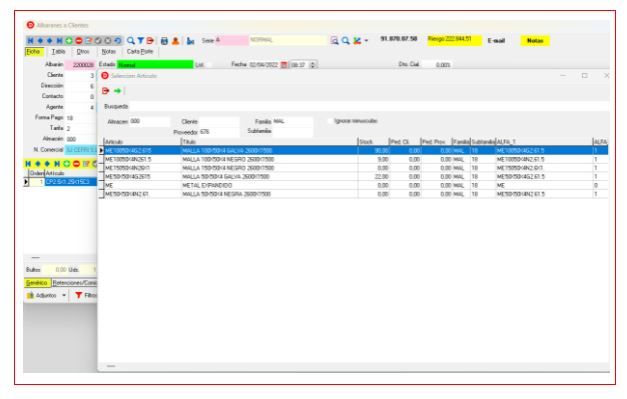Image resolution: width=627 pixels, height=399 pixels.
Task: Click the orange user icon in main toolbar
Action: 175,41
